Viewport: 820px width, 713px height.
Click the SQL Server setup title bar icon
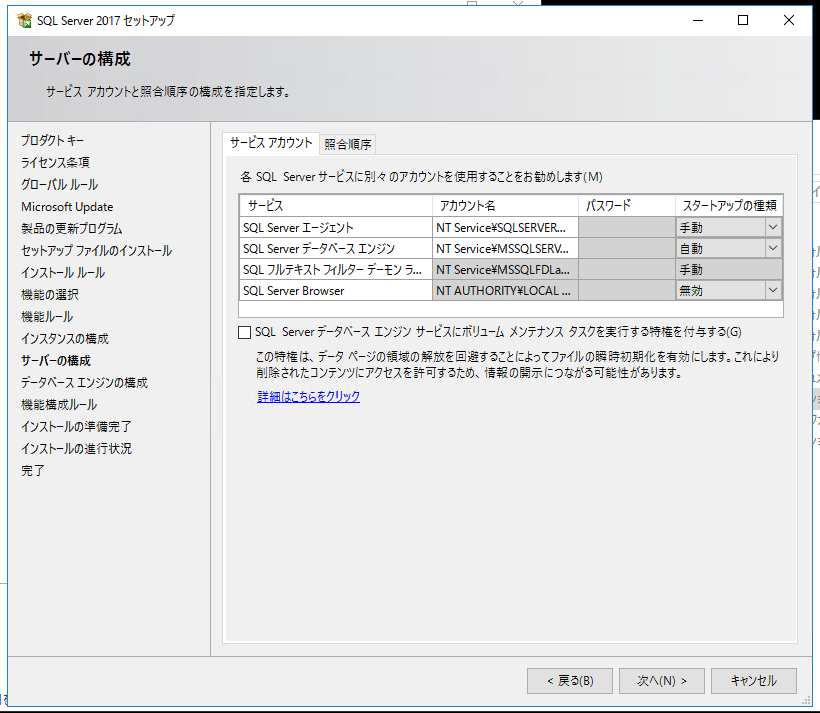pos(24,20)
